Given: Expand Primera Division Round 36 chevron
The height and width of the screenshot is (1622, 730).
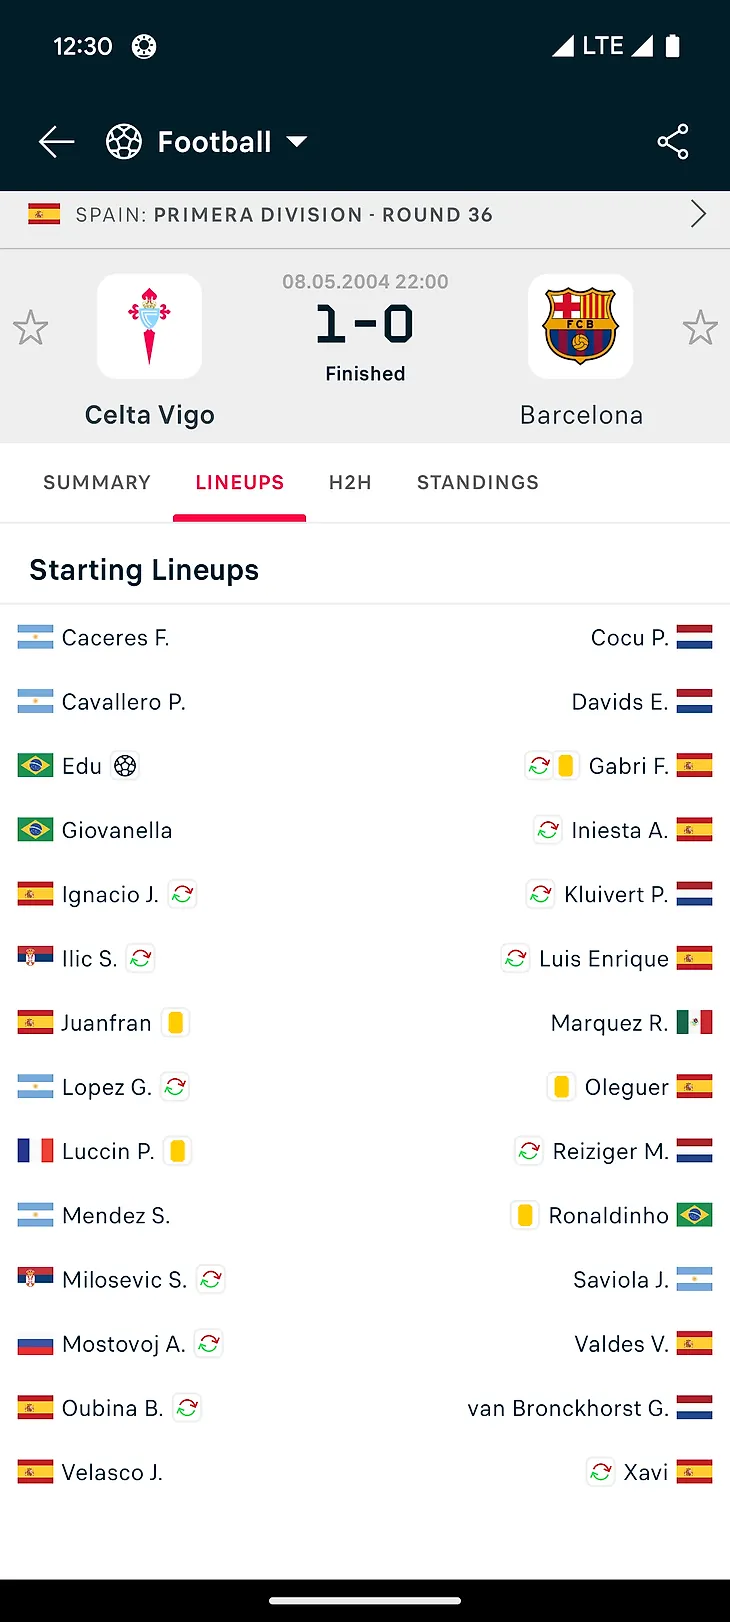Looking at the screenshot, I should (x=698, y=214).
